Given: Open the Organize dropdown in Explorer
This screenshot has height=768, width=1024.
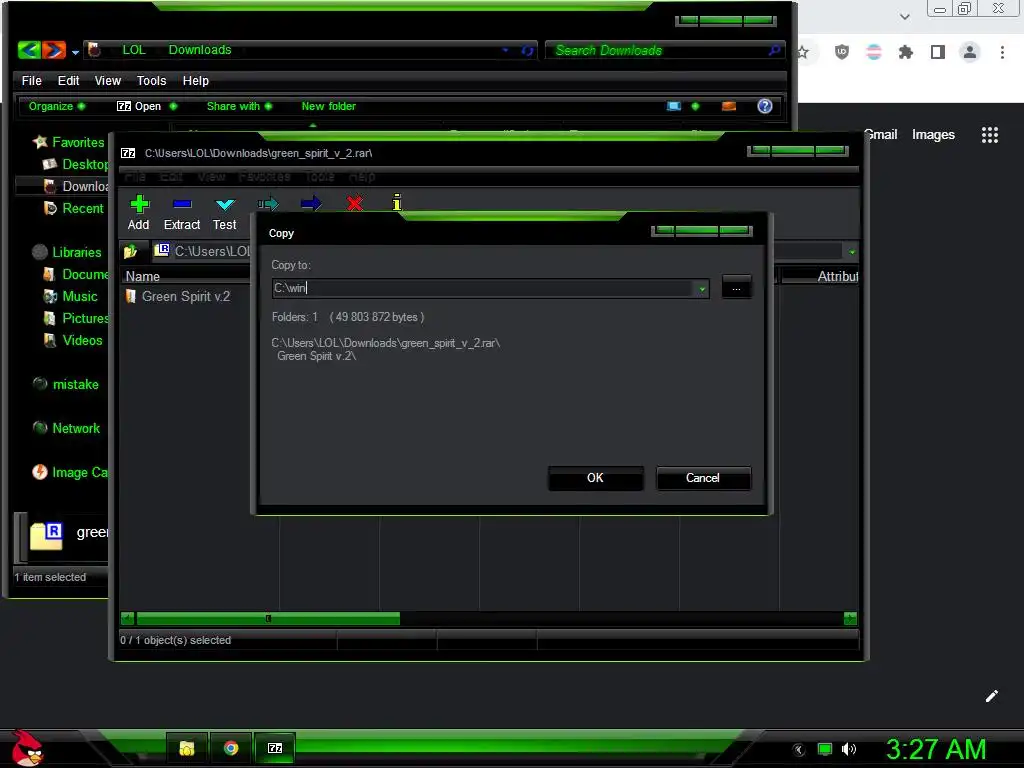Looking at the screenshot, I should 56,106.
